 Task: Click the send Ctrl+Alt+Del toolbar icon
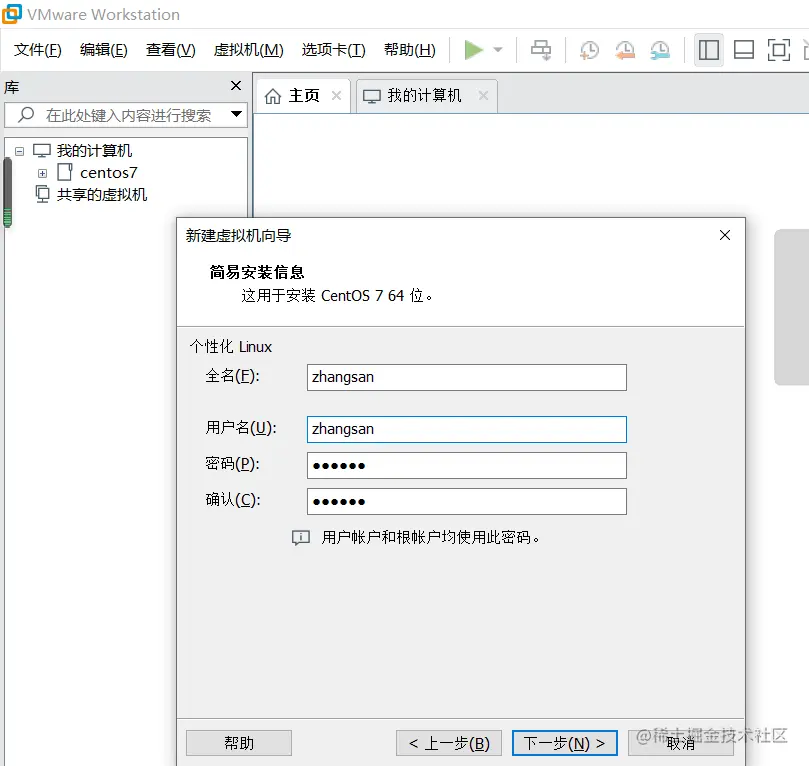pos(541,50)
